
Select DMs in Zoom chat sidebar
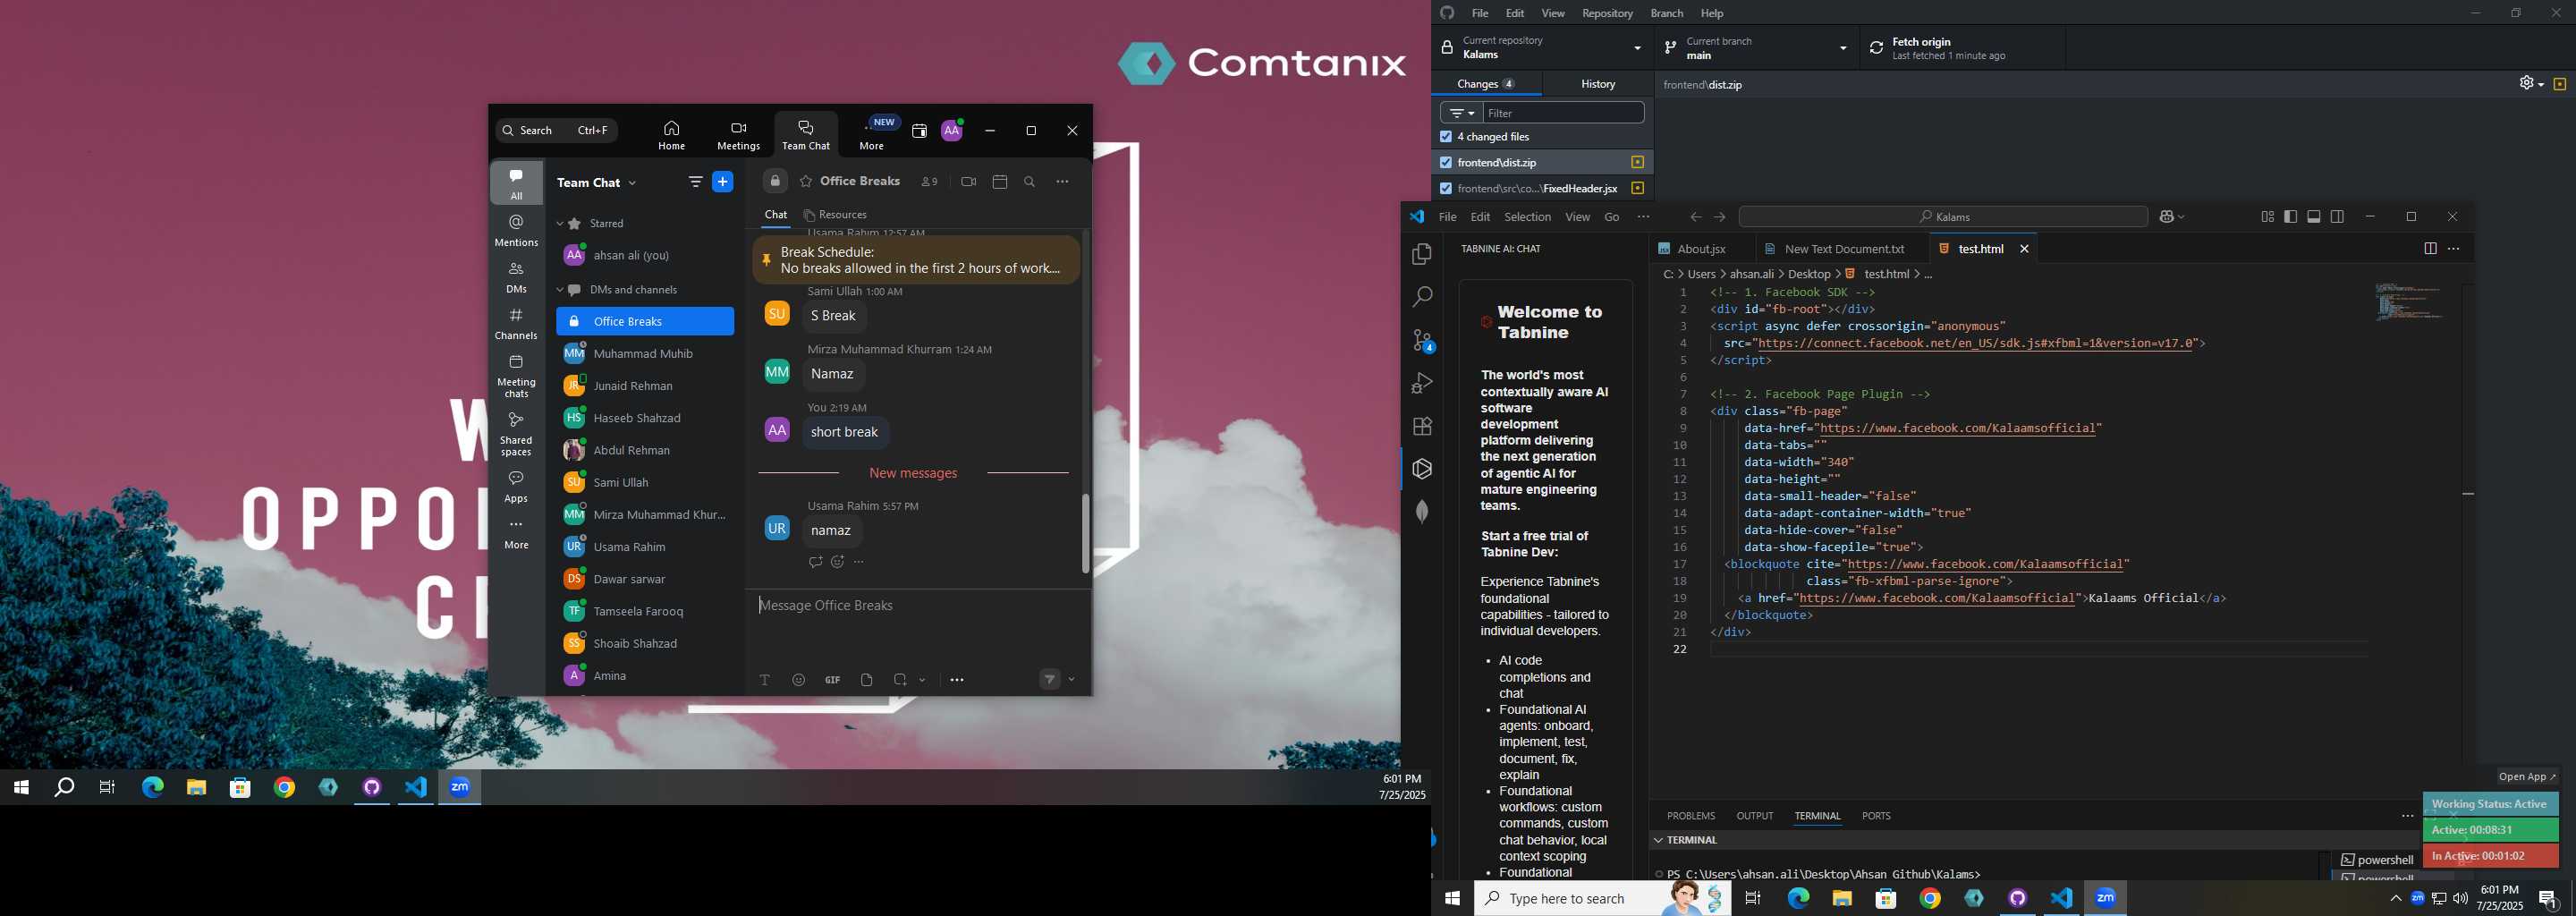[x=516, y=277]
